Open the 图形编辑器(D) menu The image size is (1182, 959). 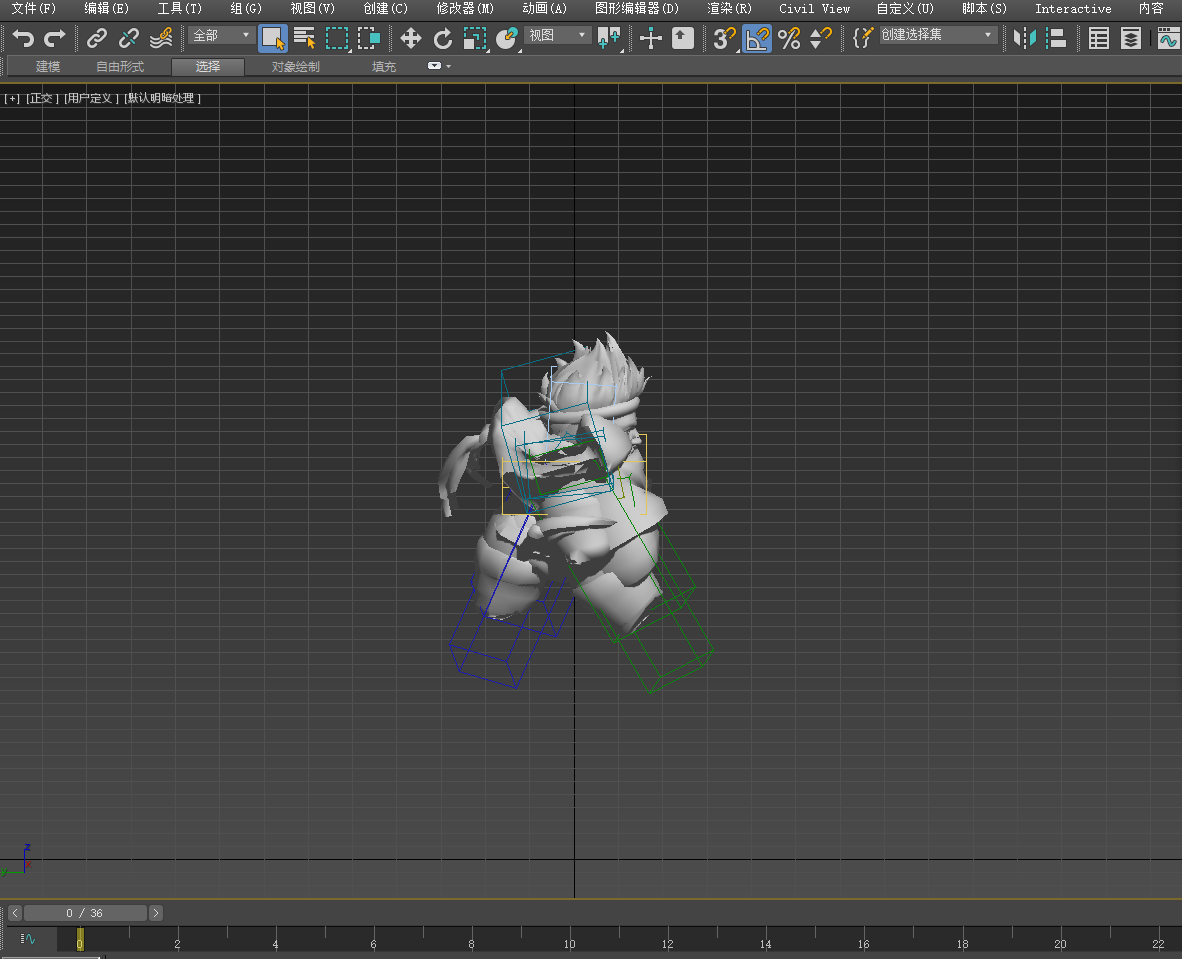636,8
